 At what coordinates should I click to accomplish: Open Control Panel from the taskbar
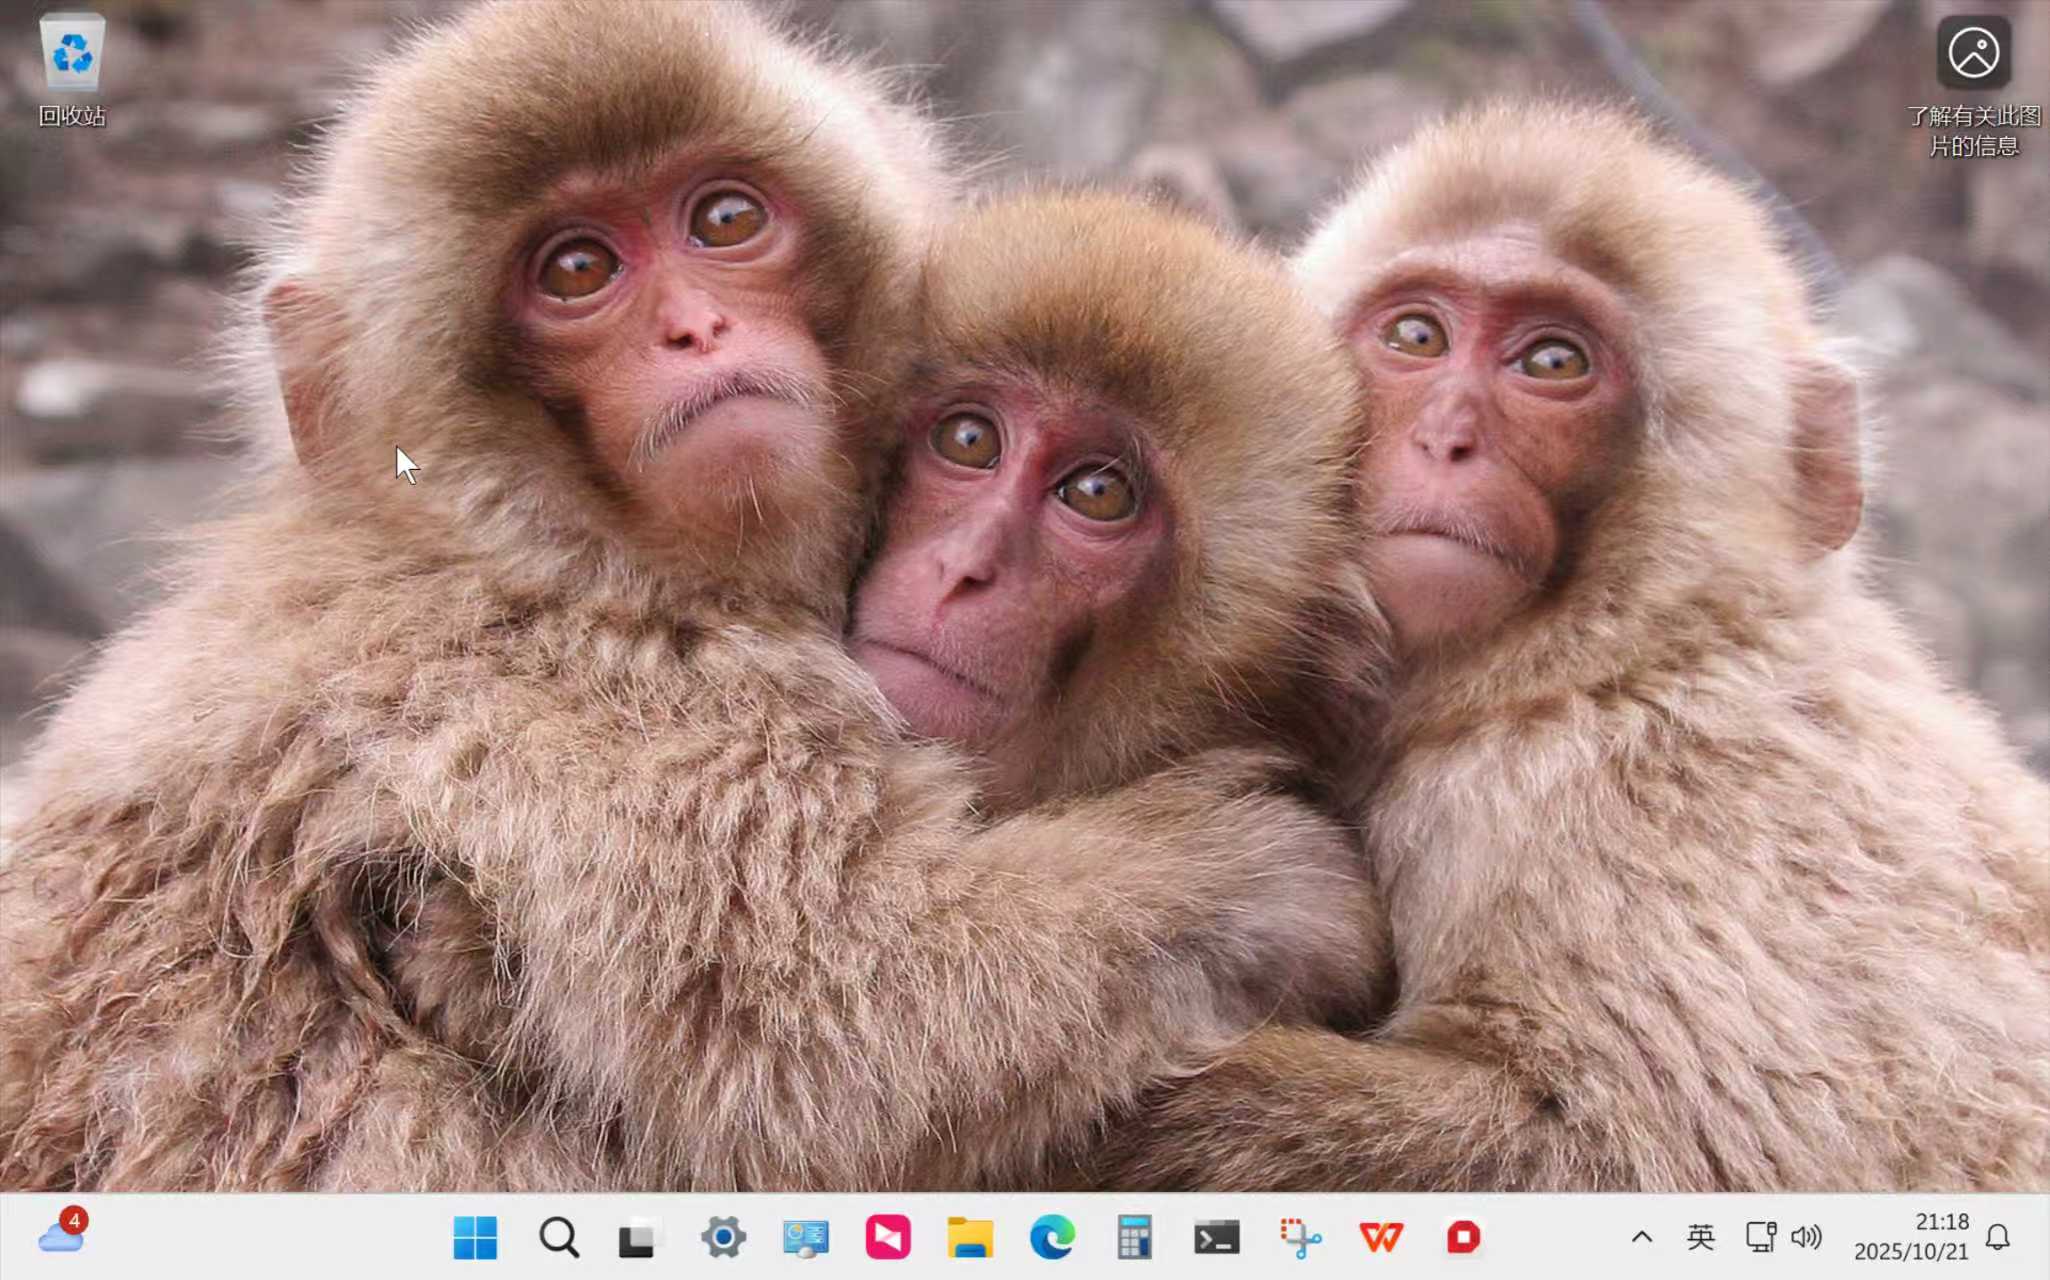(805, 1238)
